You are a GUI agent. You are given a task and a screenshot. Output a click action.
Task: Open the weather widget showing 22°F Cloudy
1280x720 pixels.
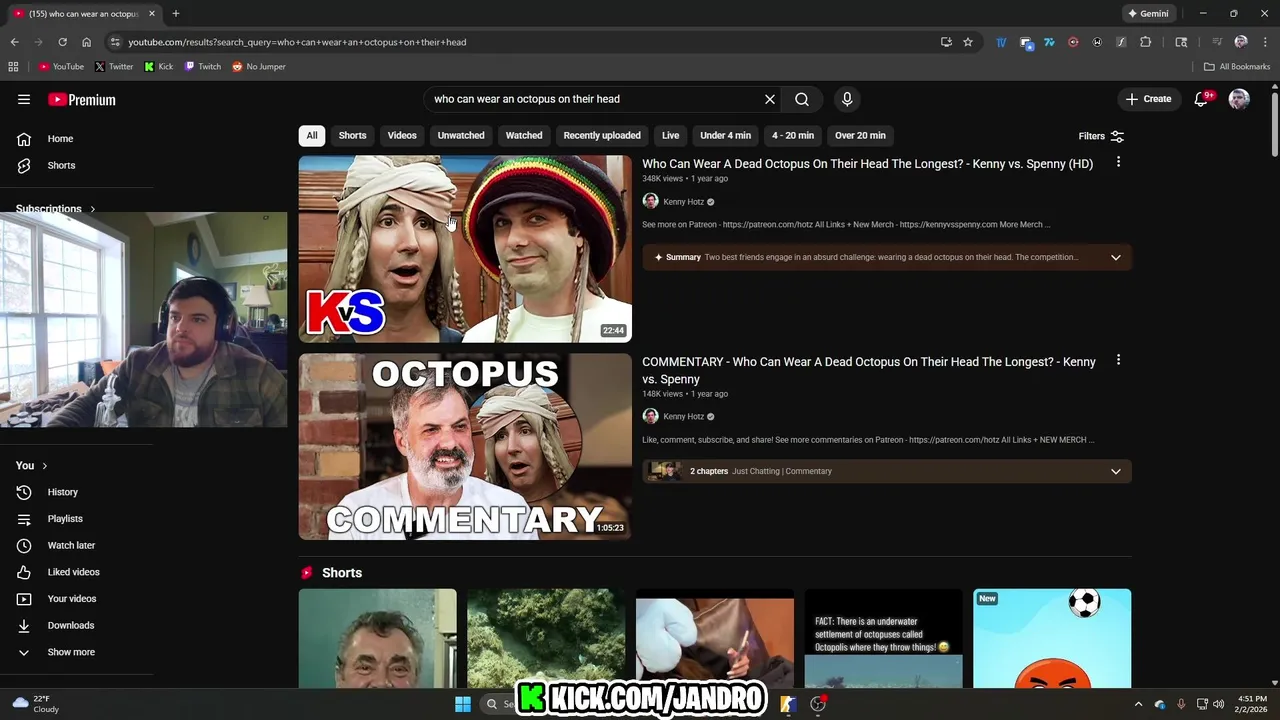(x=35, y=704)
